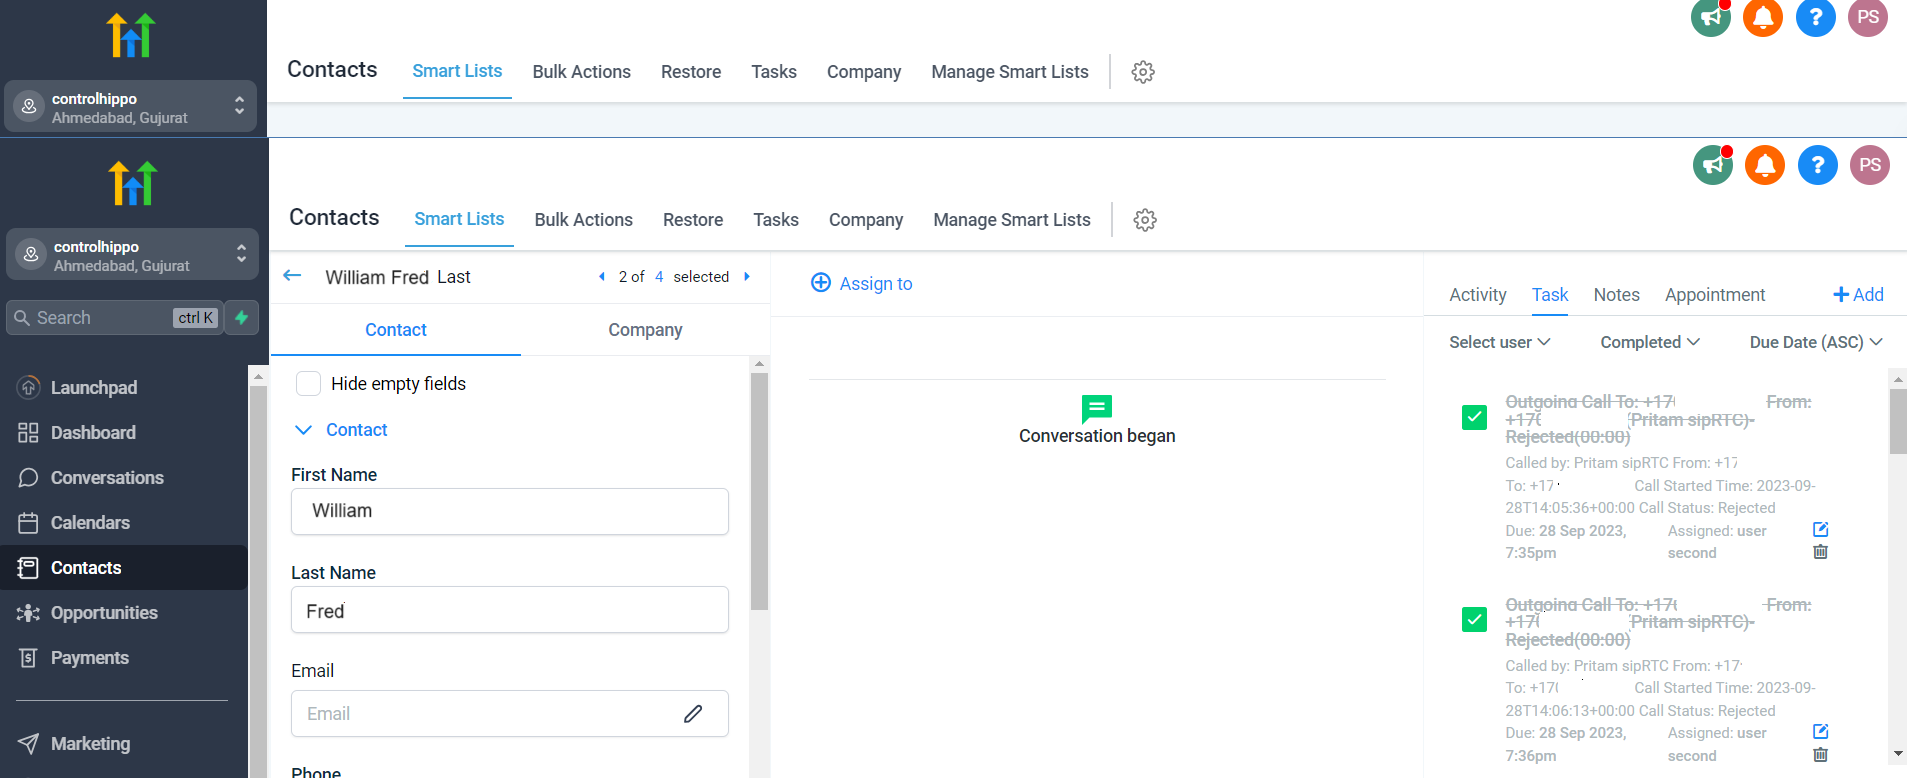This screenshot has width=1907, height=778.
Task: Click the + Add button
Action: pos(1858,294)
